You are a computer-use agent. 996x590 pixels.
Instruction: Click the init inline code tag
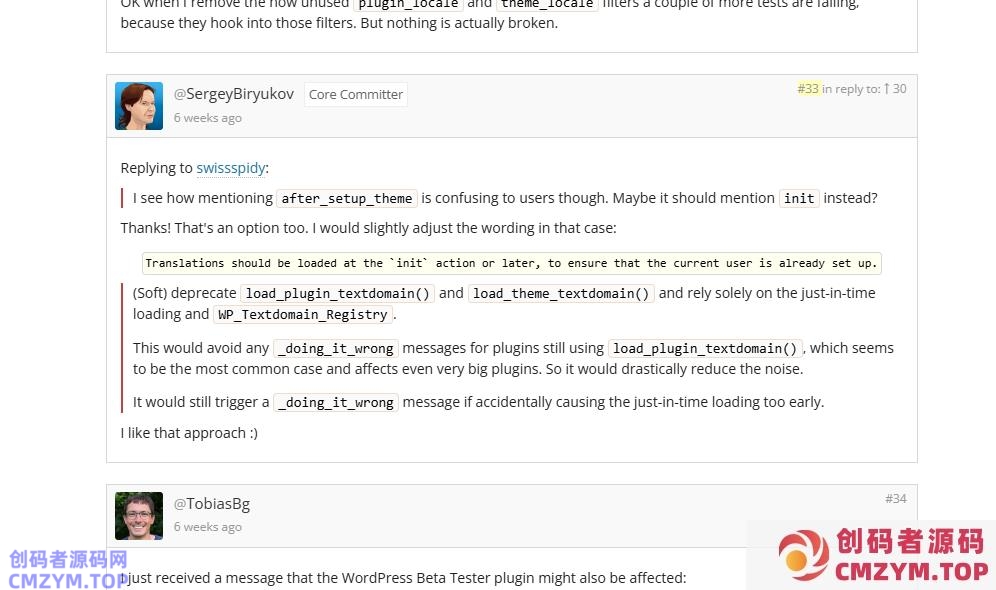798,199
